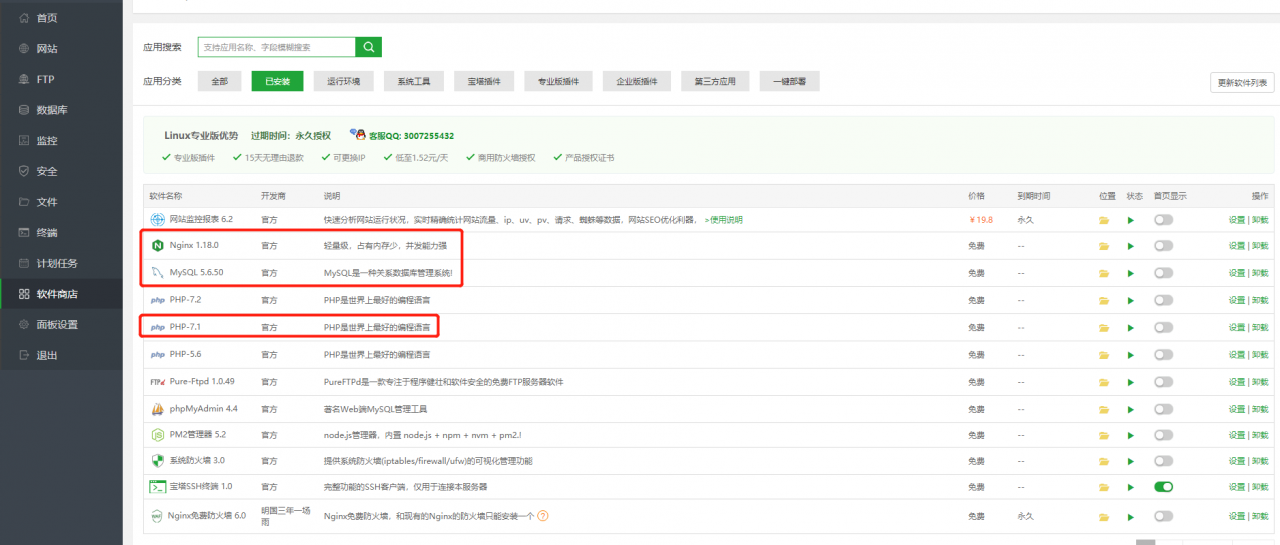The height and width of the screenshot is (545, 1280).
Task: Select the 已安装 category tab
Action: coord(277,81)
